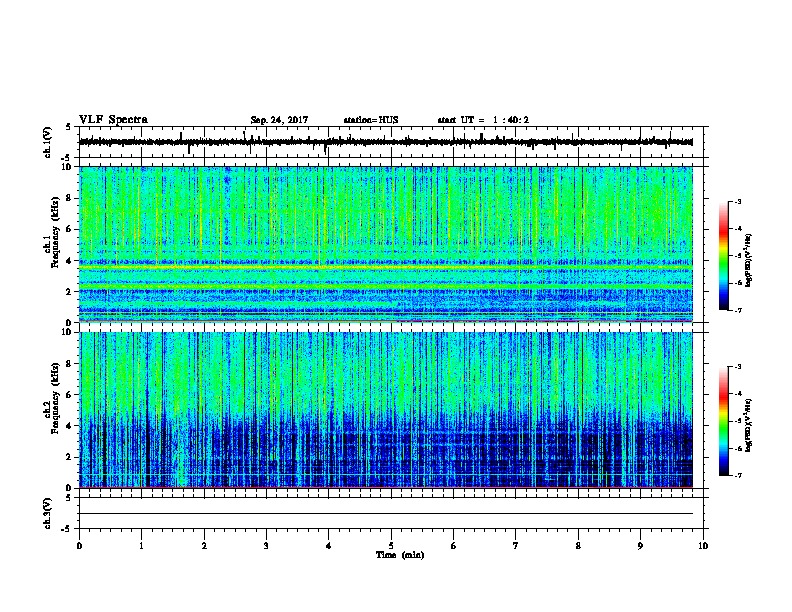Click the ch.2 color scale bar

pos(723,421)
